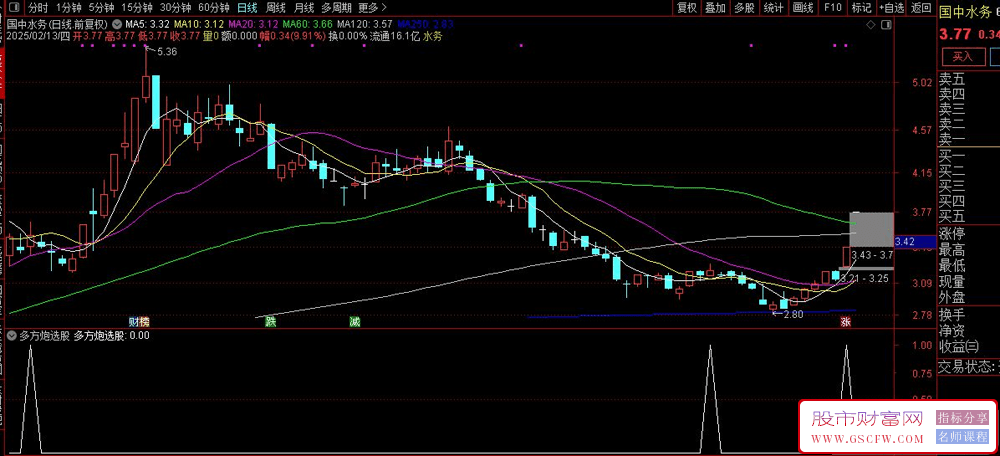Click the 2.80 low price annotation

tap(793, 314)
